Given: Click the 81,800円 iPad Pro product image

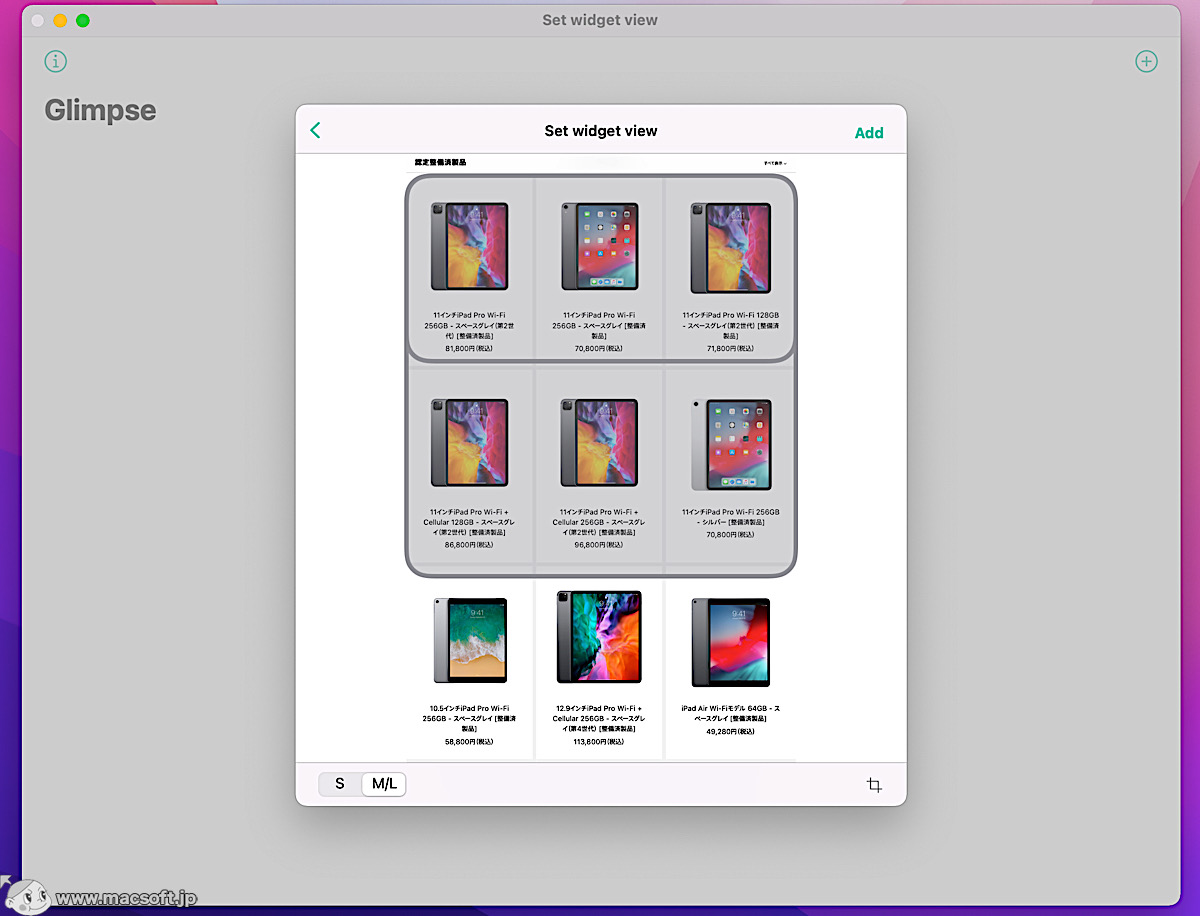Looking at the screenshot, I should (470, 246).
